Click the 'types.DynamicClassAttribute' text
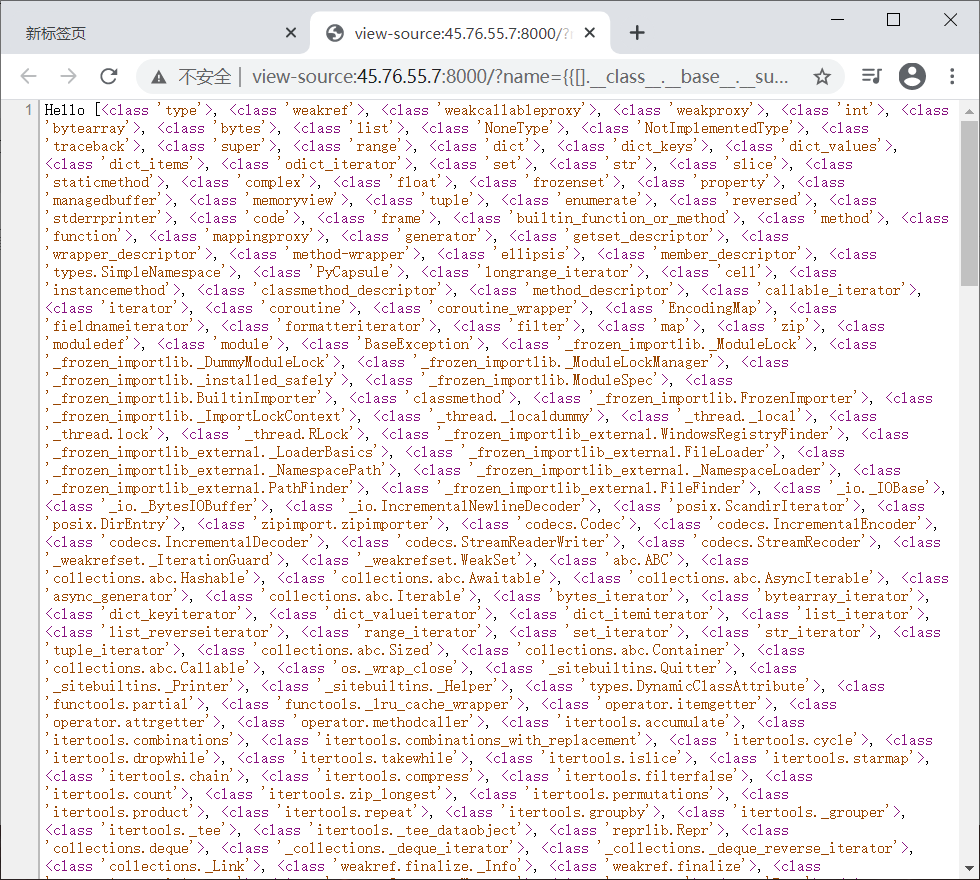This screenshot has height=880, width=980. pos(697,686)
